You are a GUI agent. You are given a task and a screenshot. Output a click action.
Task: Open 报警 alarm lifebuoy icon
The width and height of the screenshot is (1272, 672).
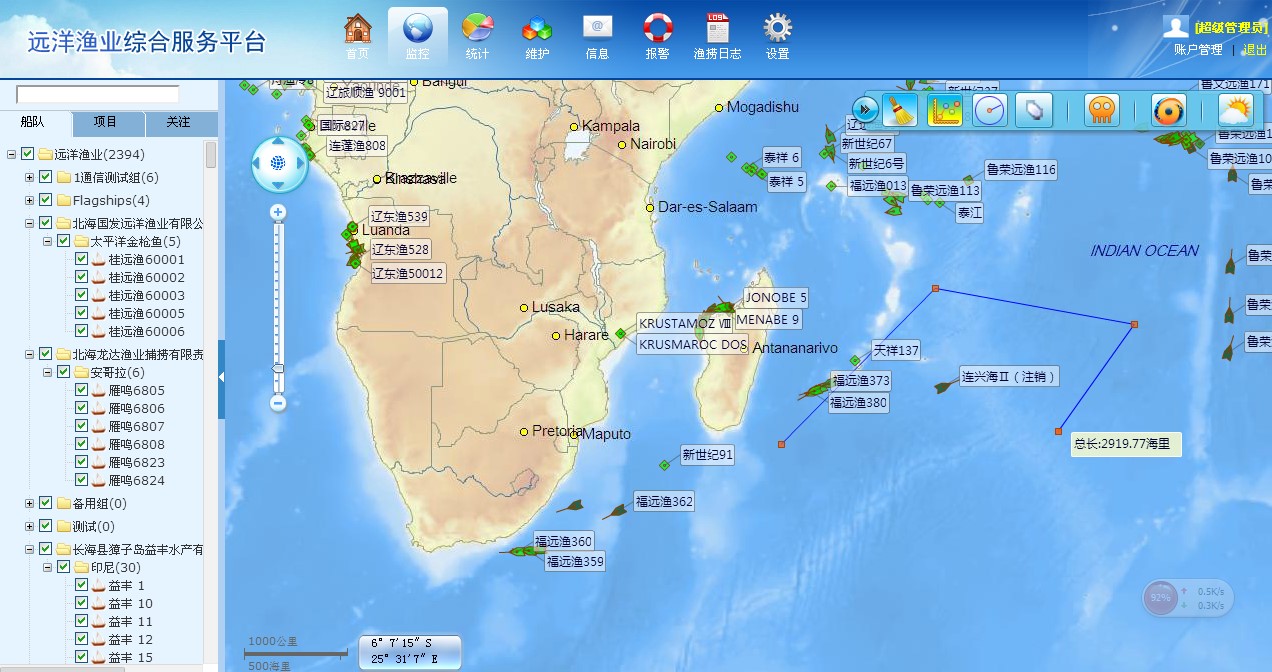pos(657,36)
